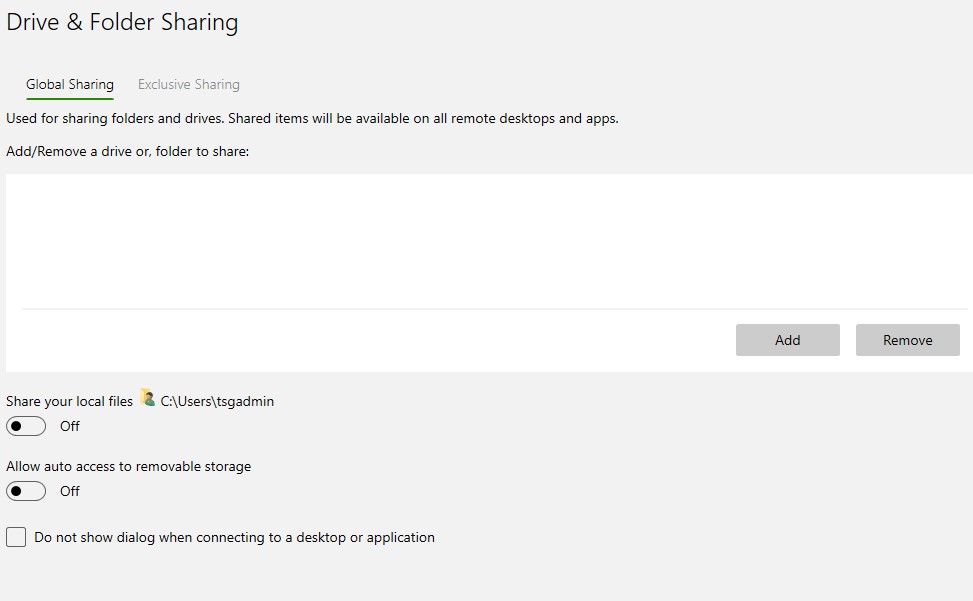Viewport: 973px width, 601px height.
Task: Click Allow auto access to removable storage label
Action: click(128, 467)
